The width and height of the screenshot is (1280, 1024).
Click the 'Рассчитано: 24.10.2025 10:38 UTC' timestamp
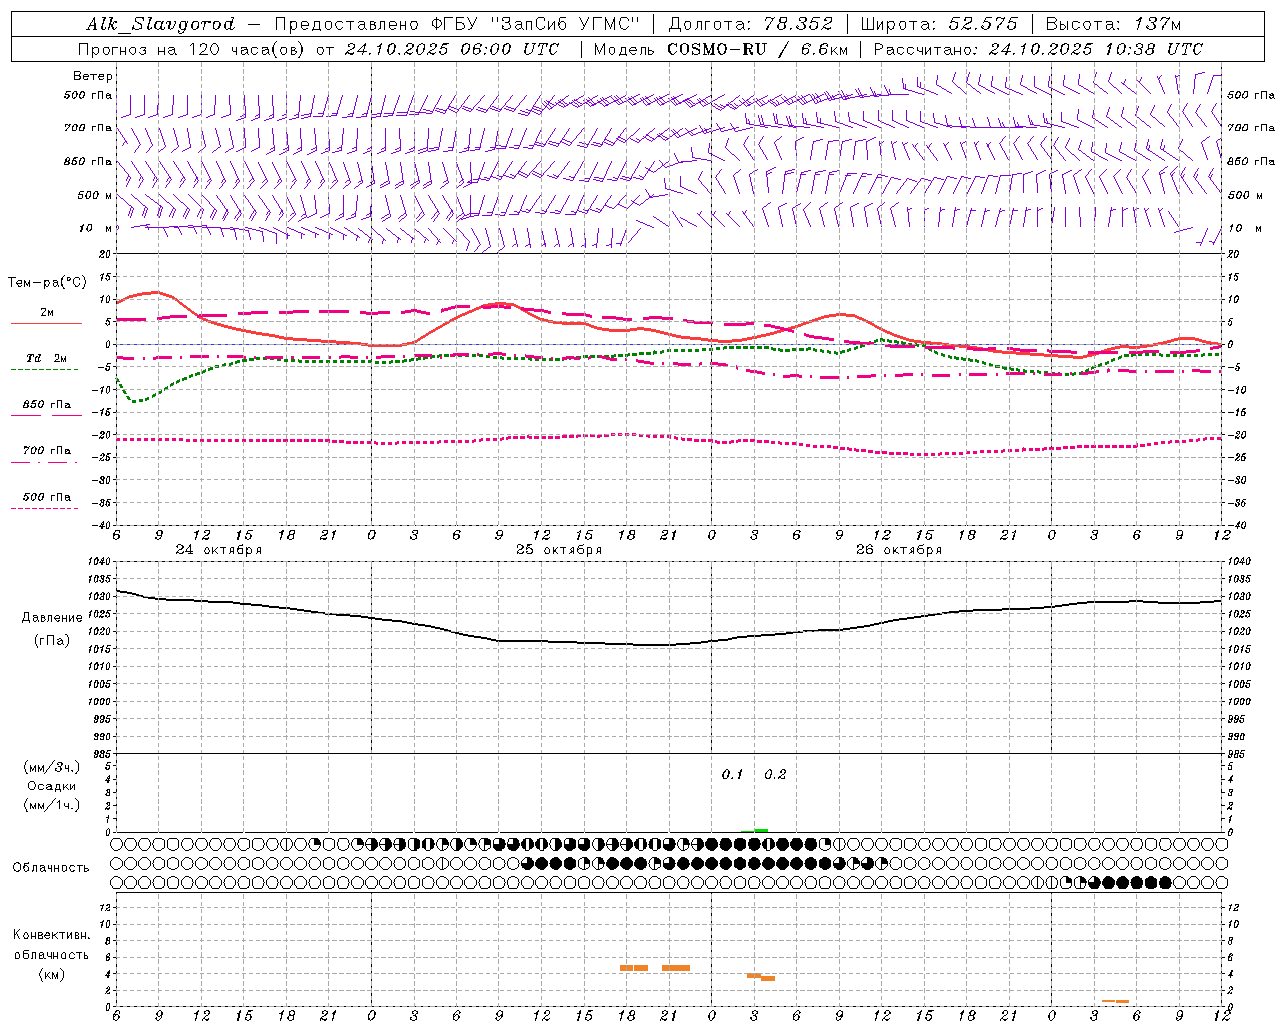(x=1038, y=49)
